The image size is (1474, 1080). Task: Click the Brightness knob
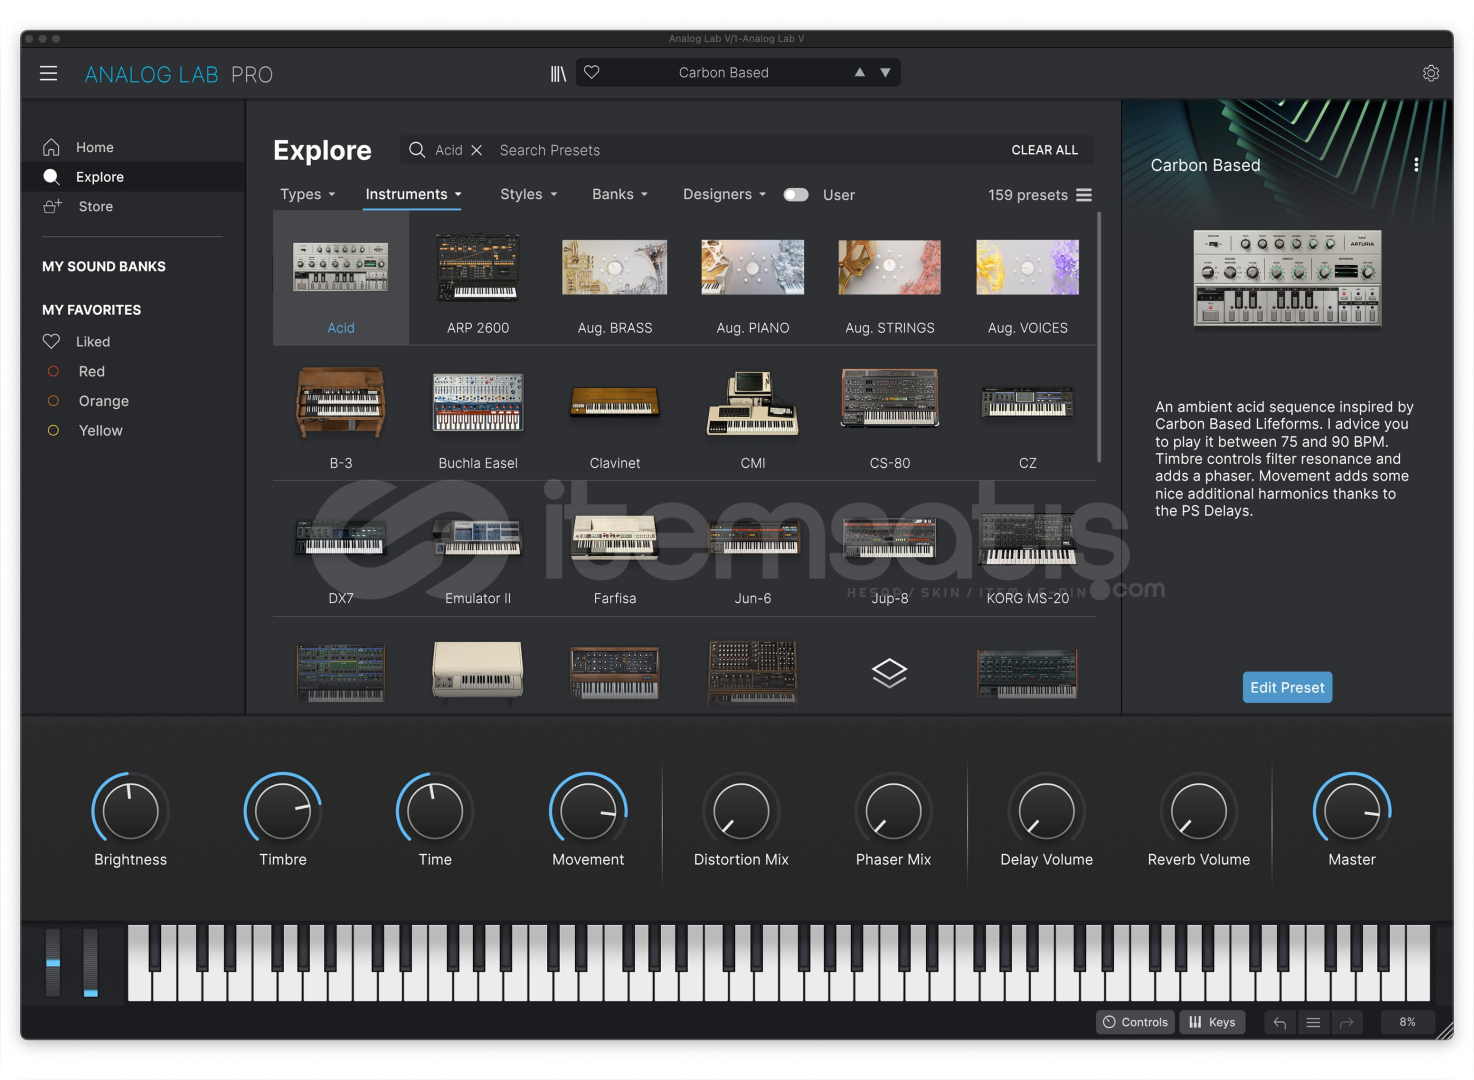(x=131, y=811)
